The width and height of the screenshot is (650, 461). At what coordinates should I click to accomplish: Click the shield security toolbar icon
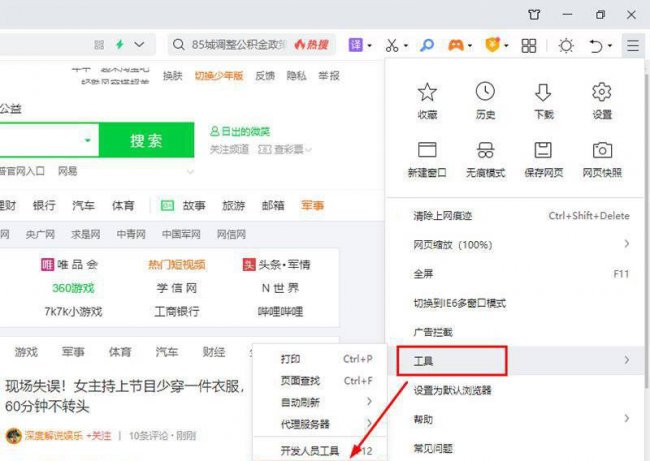(492, 45)
